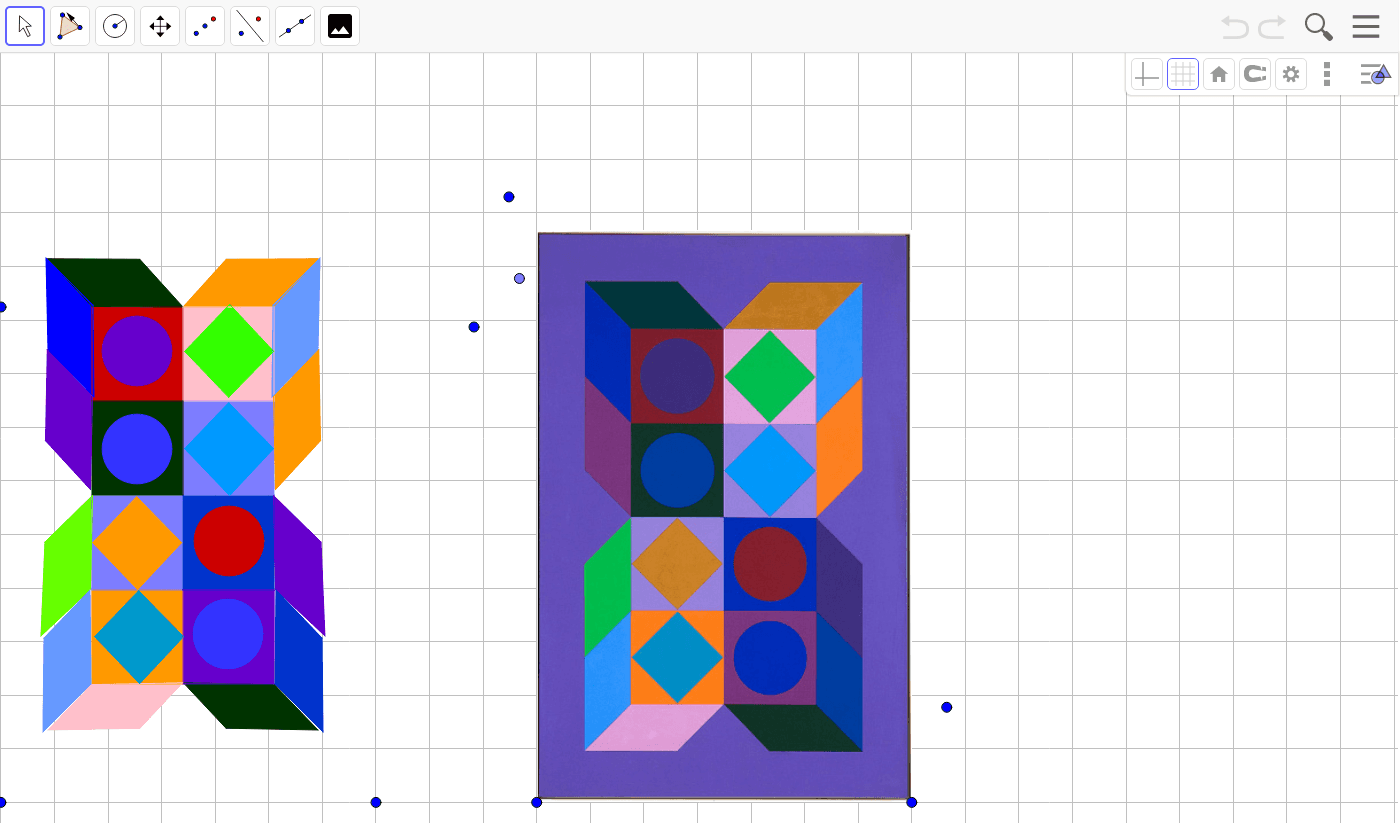The height and width of the screenshot is (825, 1400).
Task: Select the Move arrow tool
Action: 25,26
